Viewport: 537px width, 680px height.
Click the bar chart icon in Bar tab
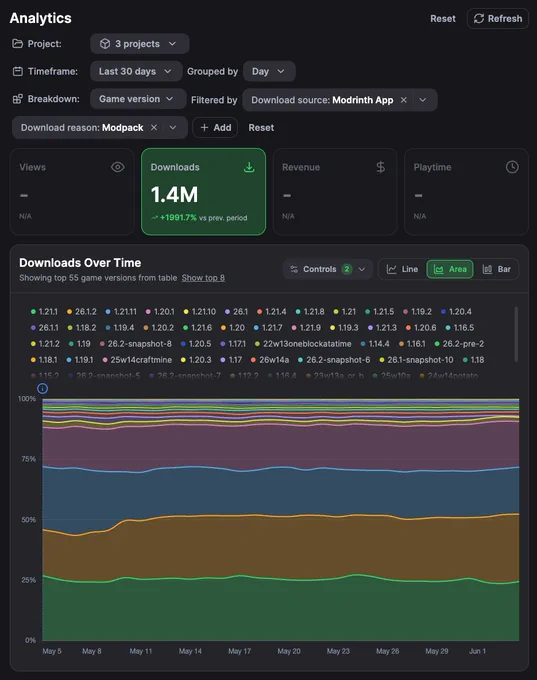coord(487,269)
